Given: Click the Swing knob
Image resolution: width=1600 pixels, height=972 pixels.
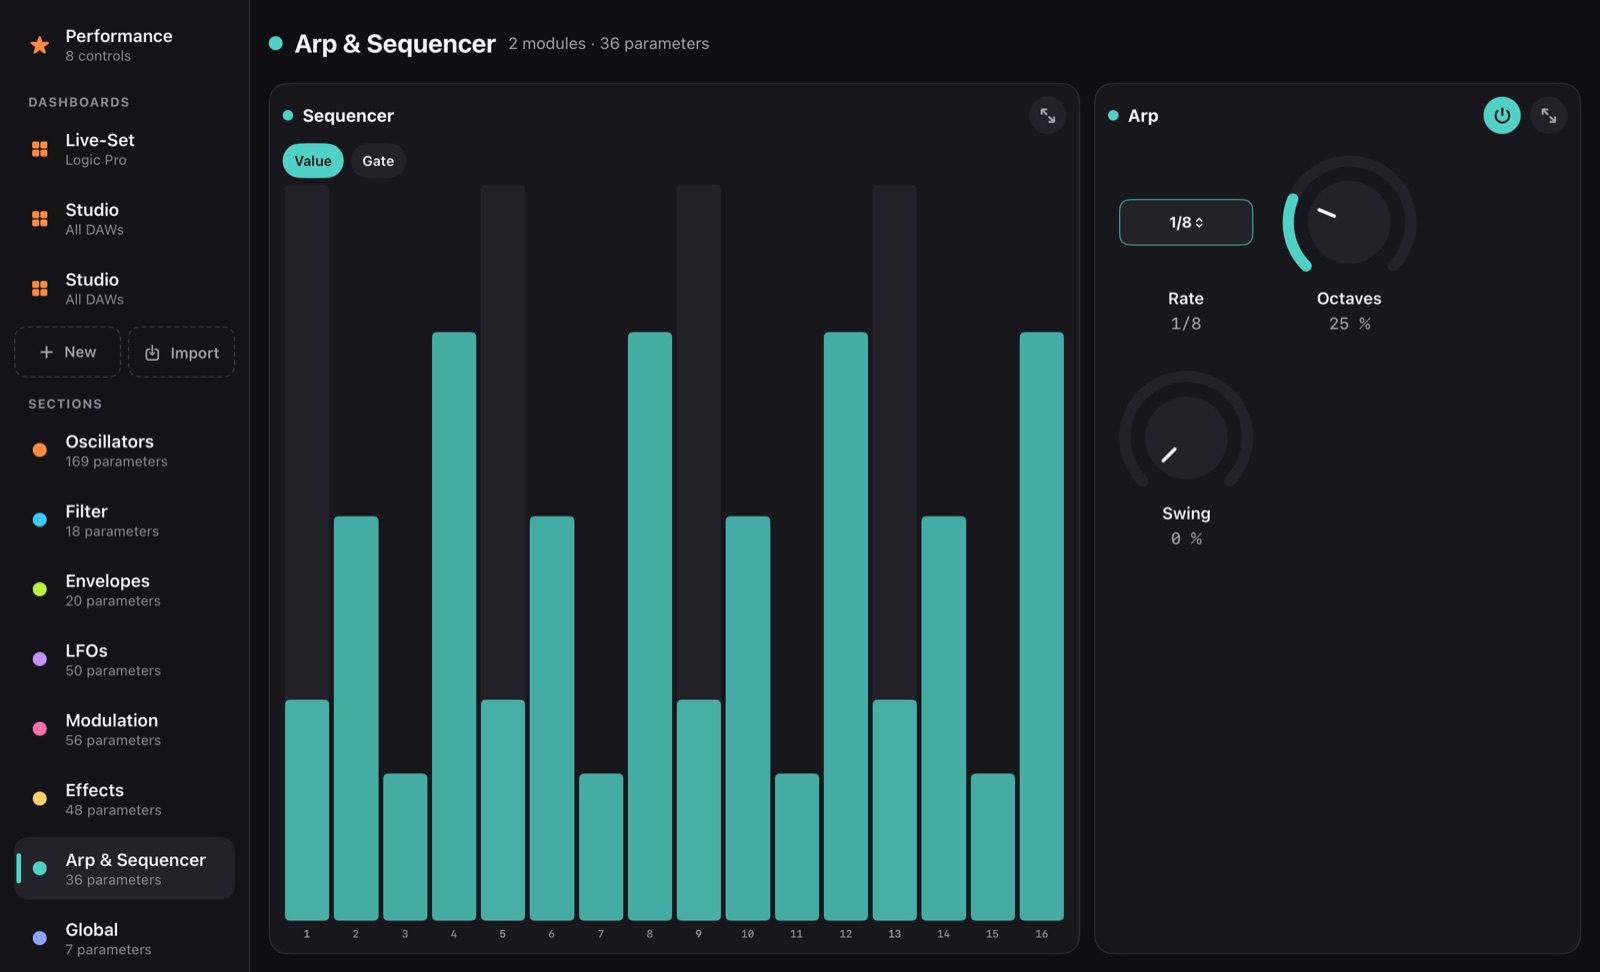Looking at the screenshot, I should [1186, 437].
